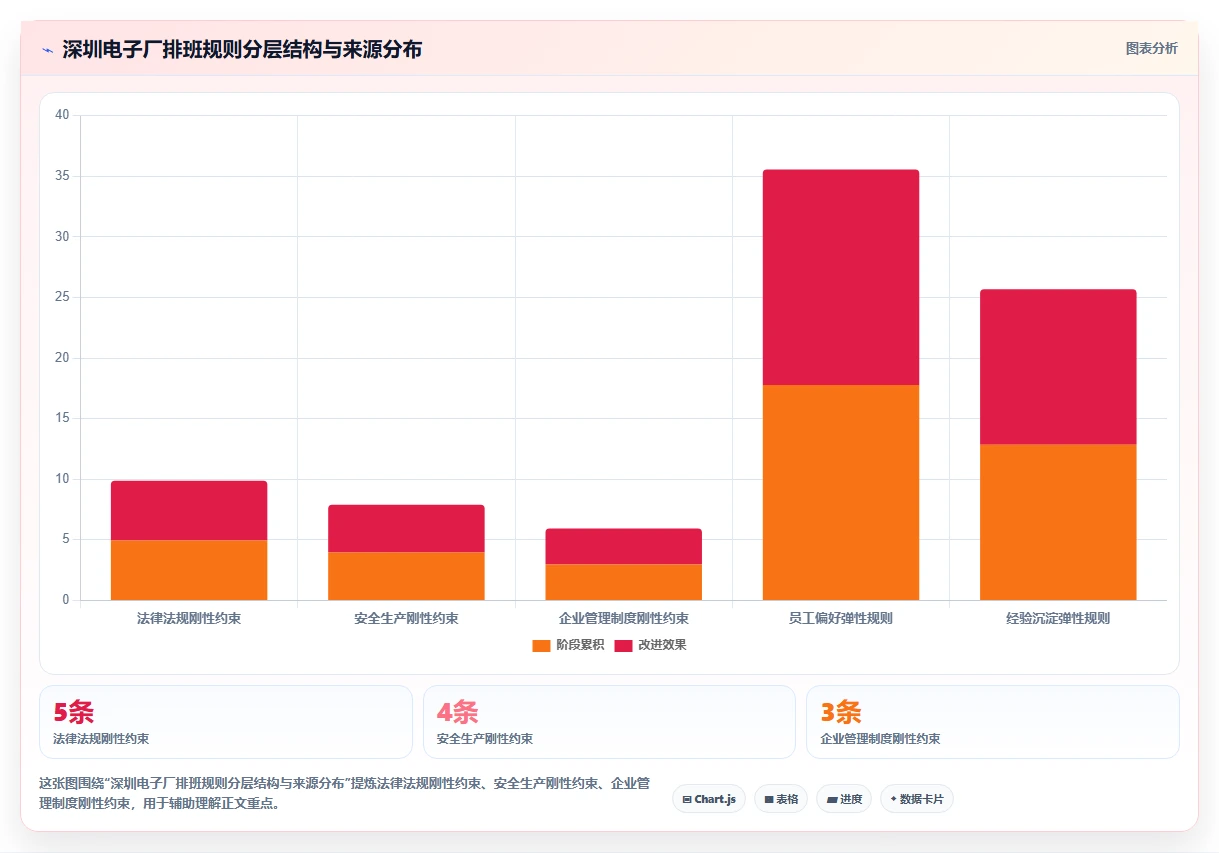Image resolution: width=1219 pixels, height=853 pixels.
Task: Click the x-axis label 企业管理制度刚性约束
Action: pyautogui.click(x=624, y=618)
